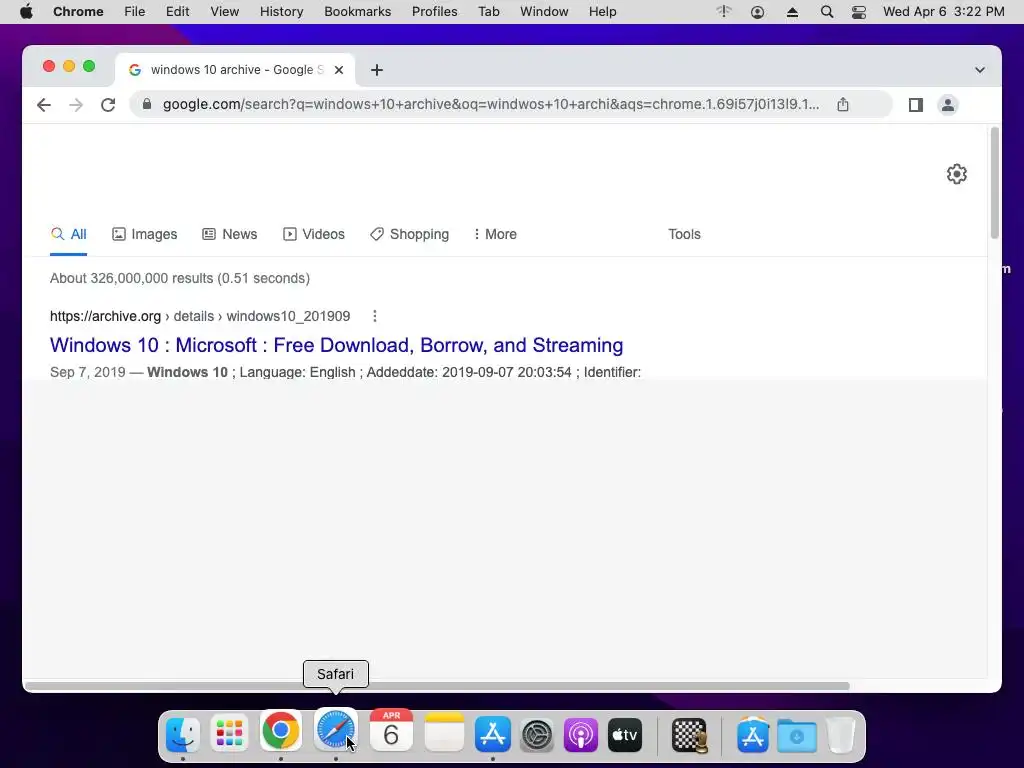Open Trash from the Dock
1024x768 pixels.
tap(841, 734)
